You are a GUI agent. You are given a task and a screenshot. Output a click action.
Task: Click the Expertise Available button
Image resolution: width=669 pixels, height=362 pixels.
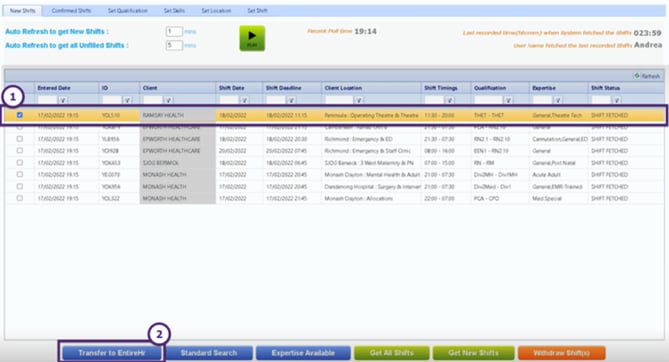point(303,353)
